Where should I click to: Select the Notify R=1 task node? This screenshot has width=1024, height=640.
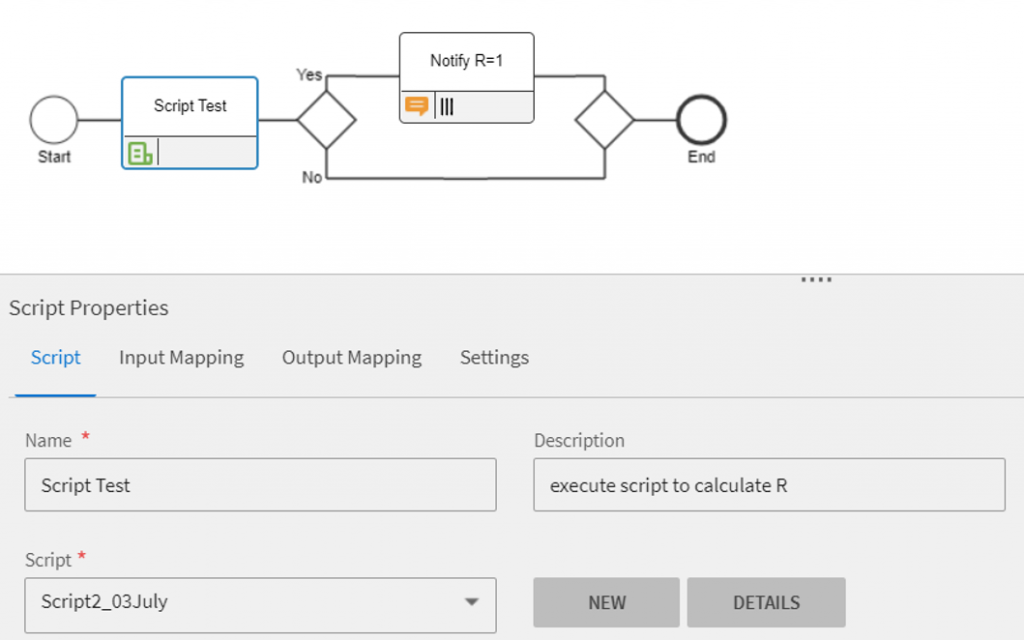click(466, 62)
